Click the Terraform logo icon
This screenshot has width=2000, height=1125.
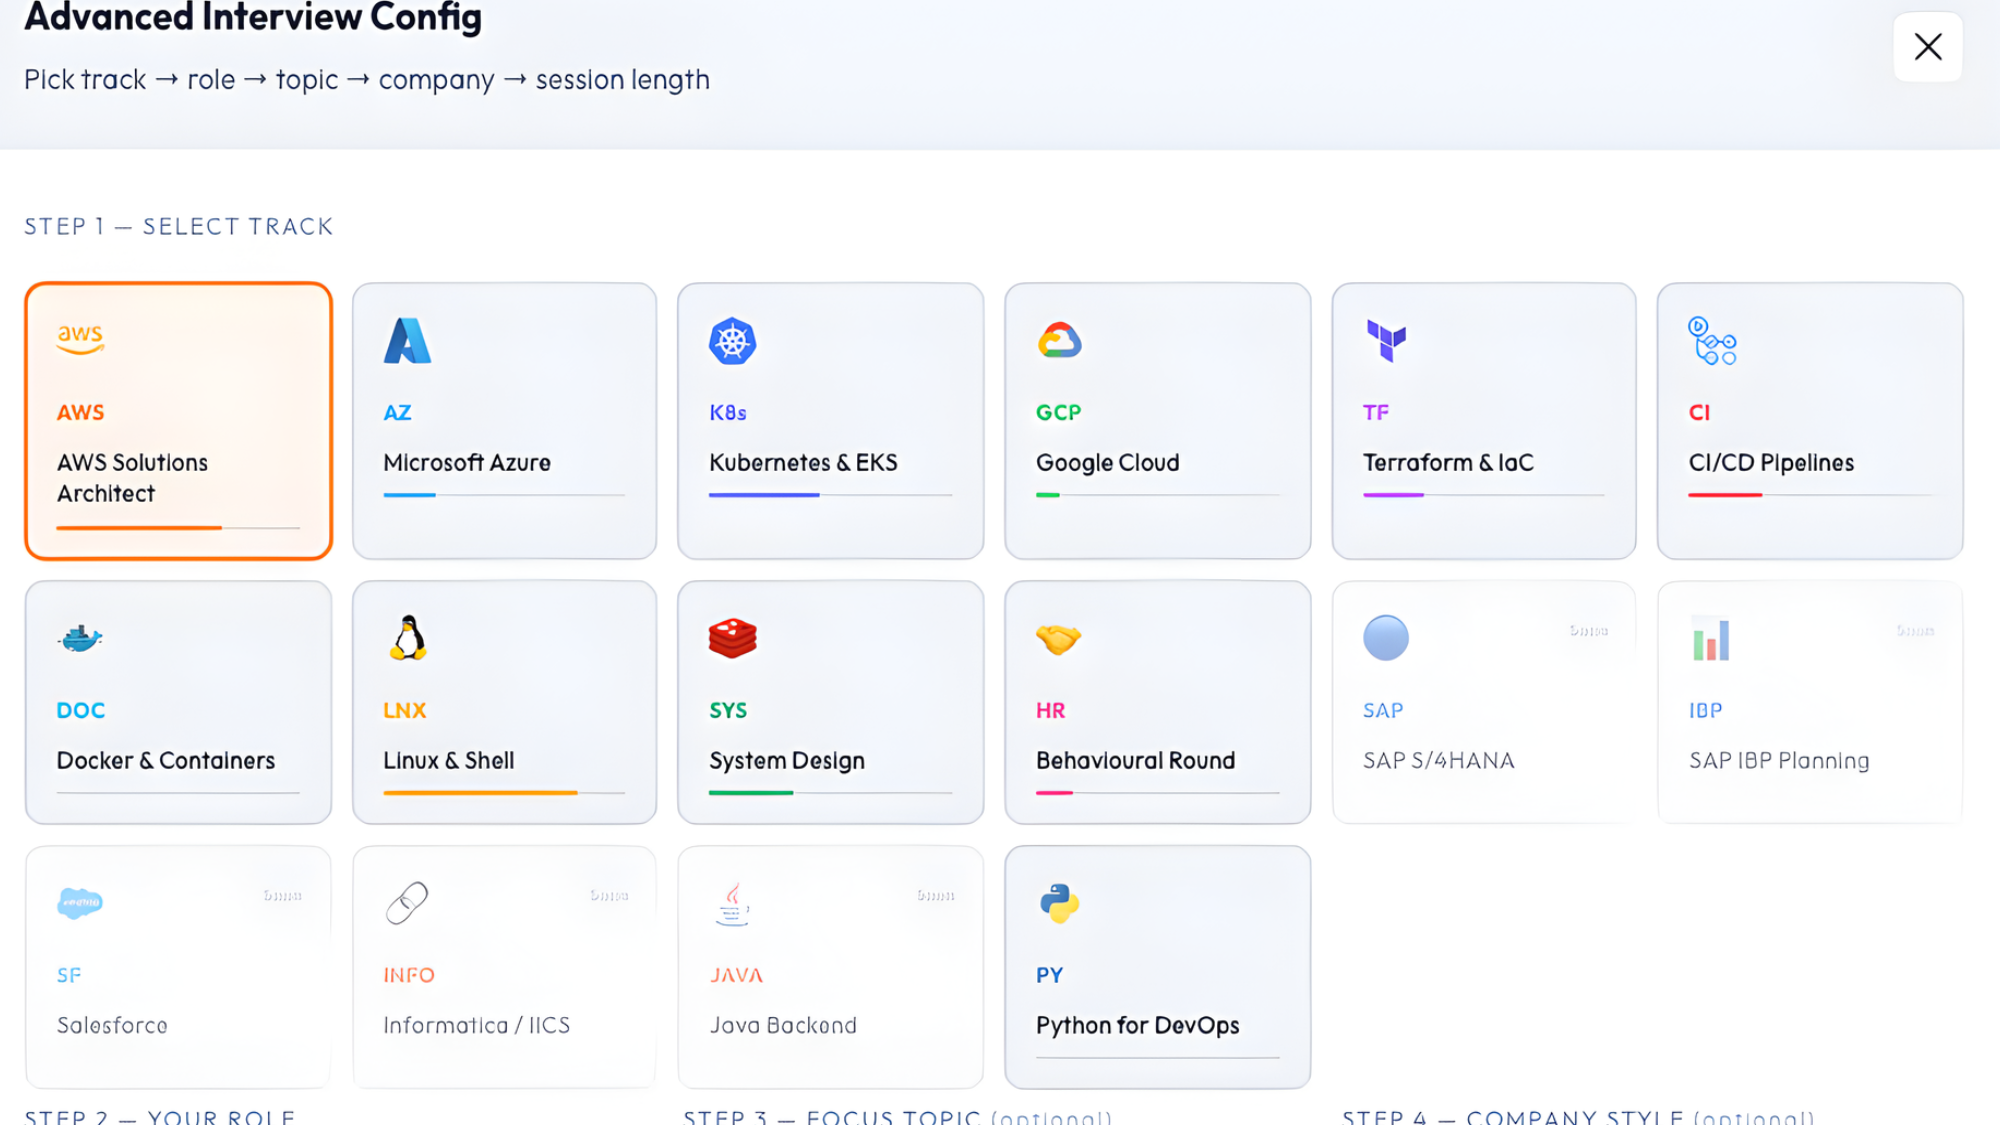coord(1386,341)
